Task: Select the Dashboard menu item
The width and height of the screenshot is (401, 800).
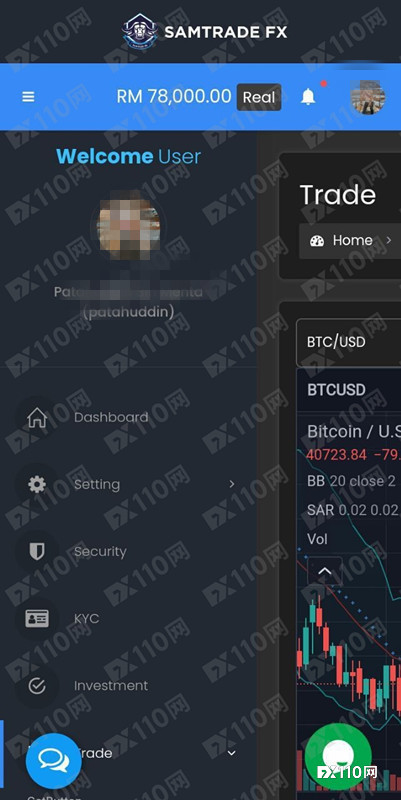Action: pos(111,417)
